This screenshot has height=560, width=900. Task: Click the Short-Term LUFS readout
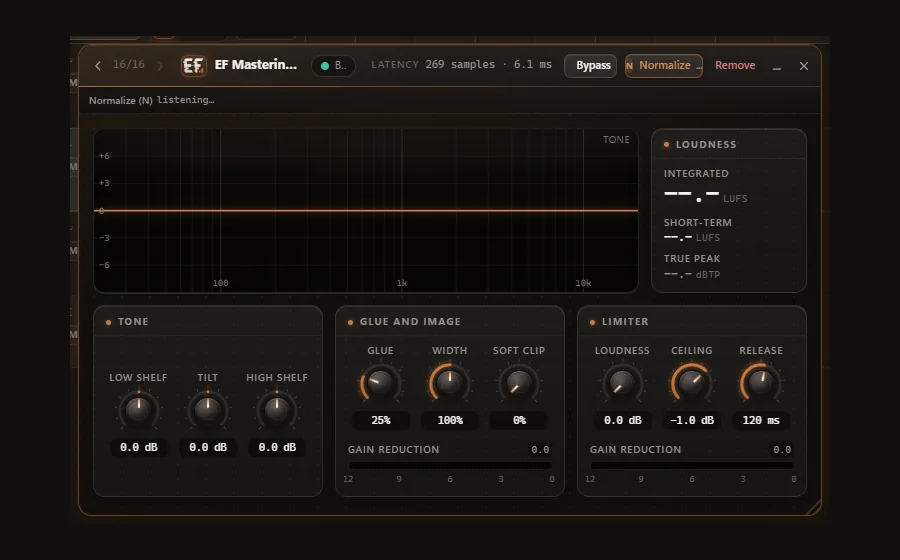click(692, 238)
